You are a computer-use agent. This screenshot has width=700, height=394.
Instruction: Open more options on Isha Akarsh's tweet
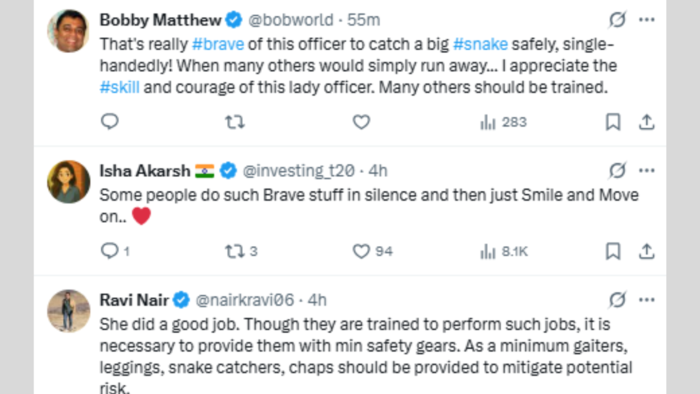click(x=646, y=170)
